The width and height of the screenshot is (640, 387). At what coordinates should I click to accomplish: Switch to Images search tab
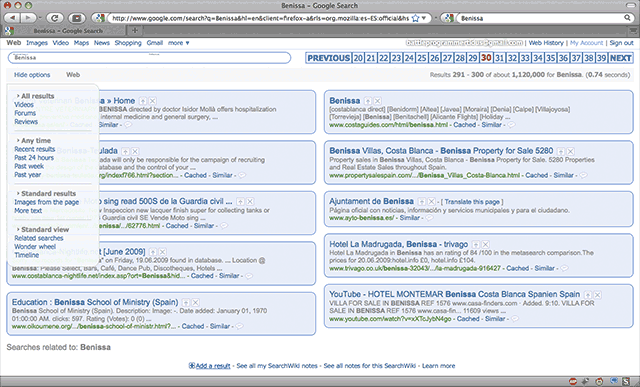click(37, 43)
